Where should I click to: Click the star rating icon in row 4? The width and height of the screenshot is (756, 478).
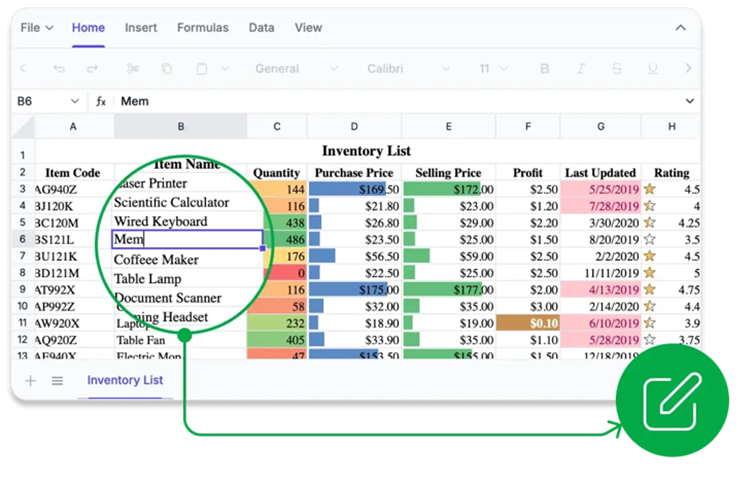click(650, 206)
